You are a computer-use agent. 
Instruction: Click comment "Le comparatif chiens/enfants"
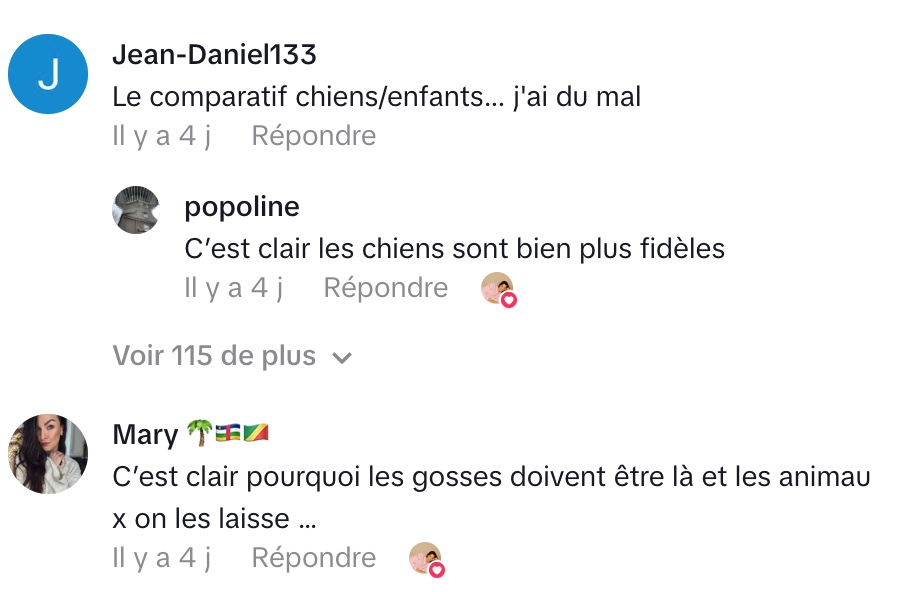tap(376, 96)
